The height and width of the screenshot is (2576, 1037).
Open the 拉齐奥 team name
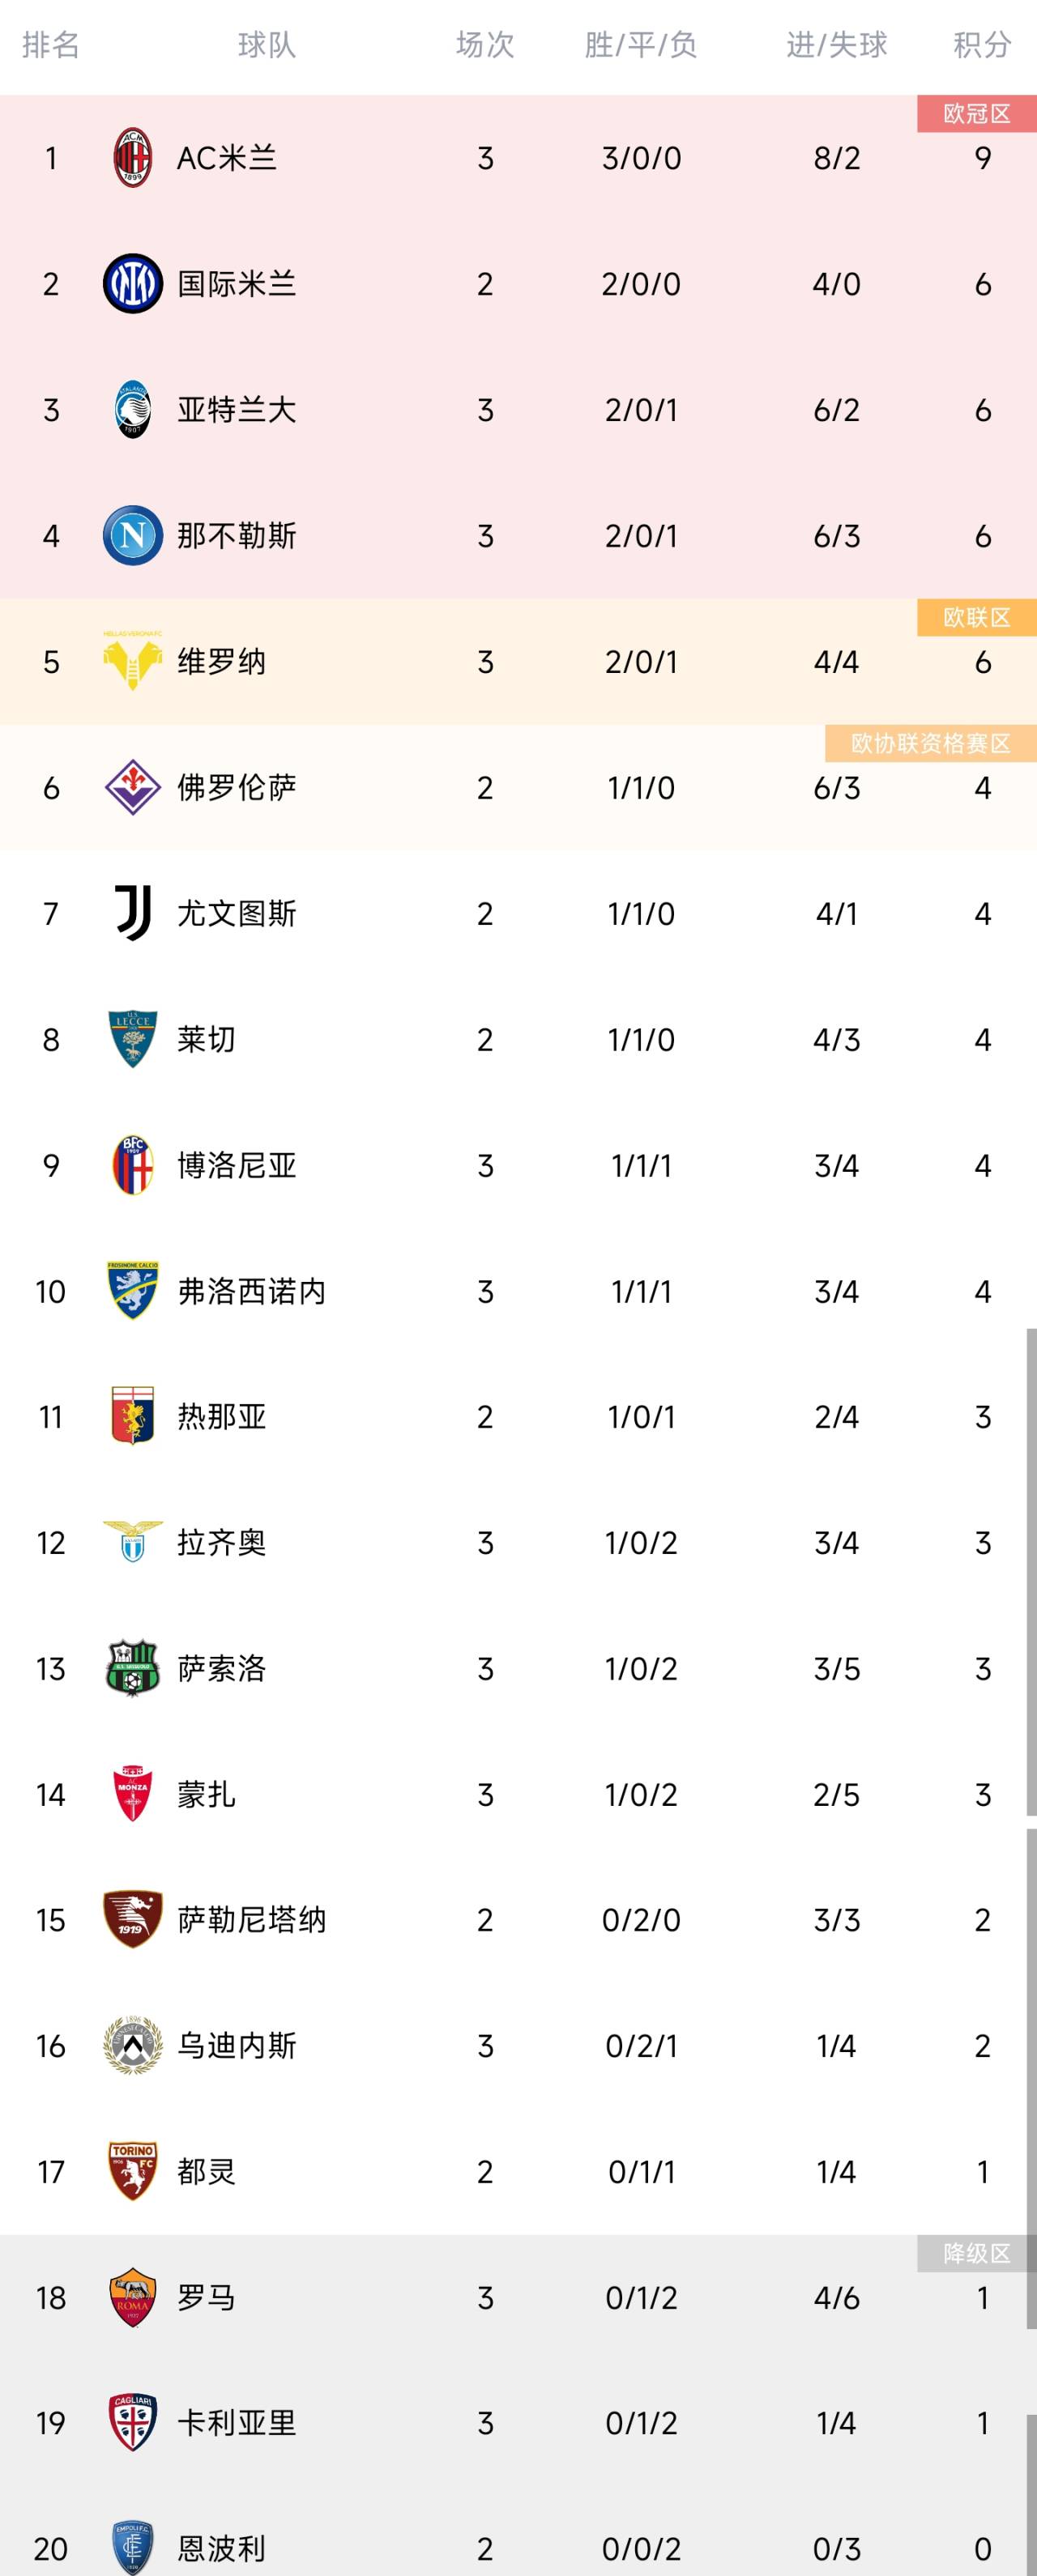221,1542
